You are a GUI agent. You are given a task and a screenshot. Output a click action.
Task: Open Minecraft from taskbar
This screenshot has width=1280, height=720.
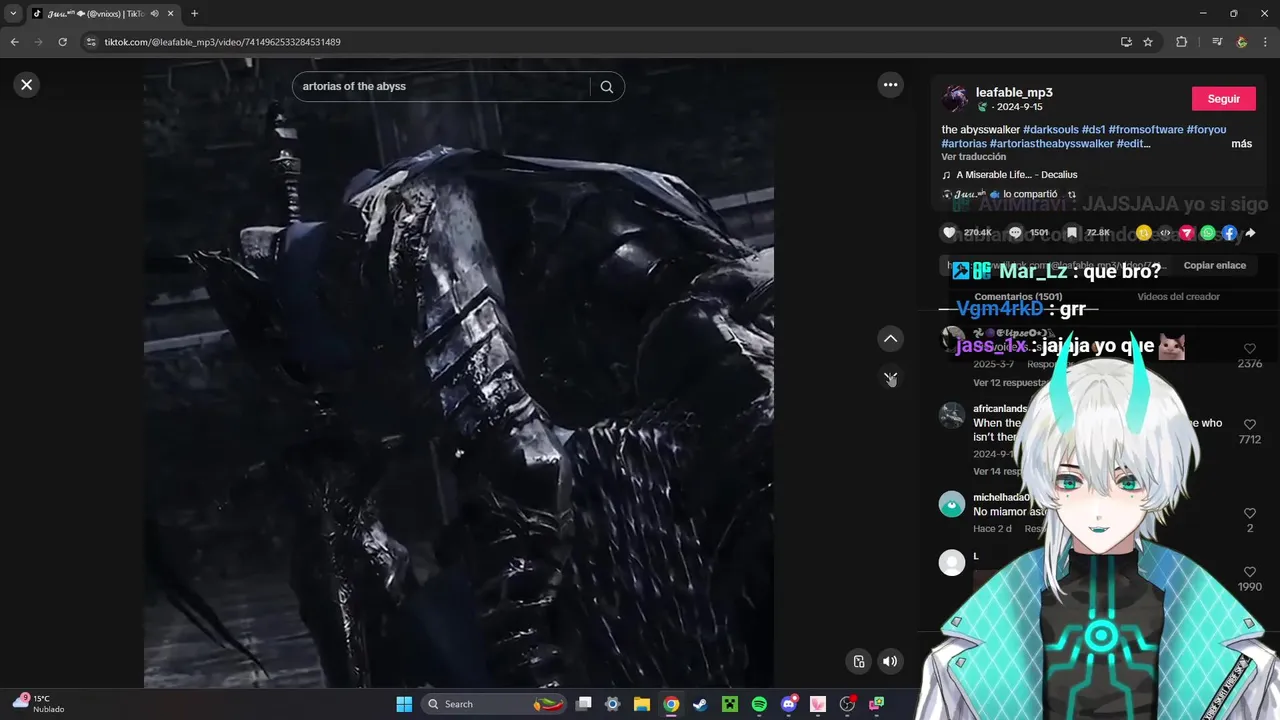[x=729, y=704]
